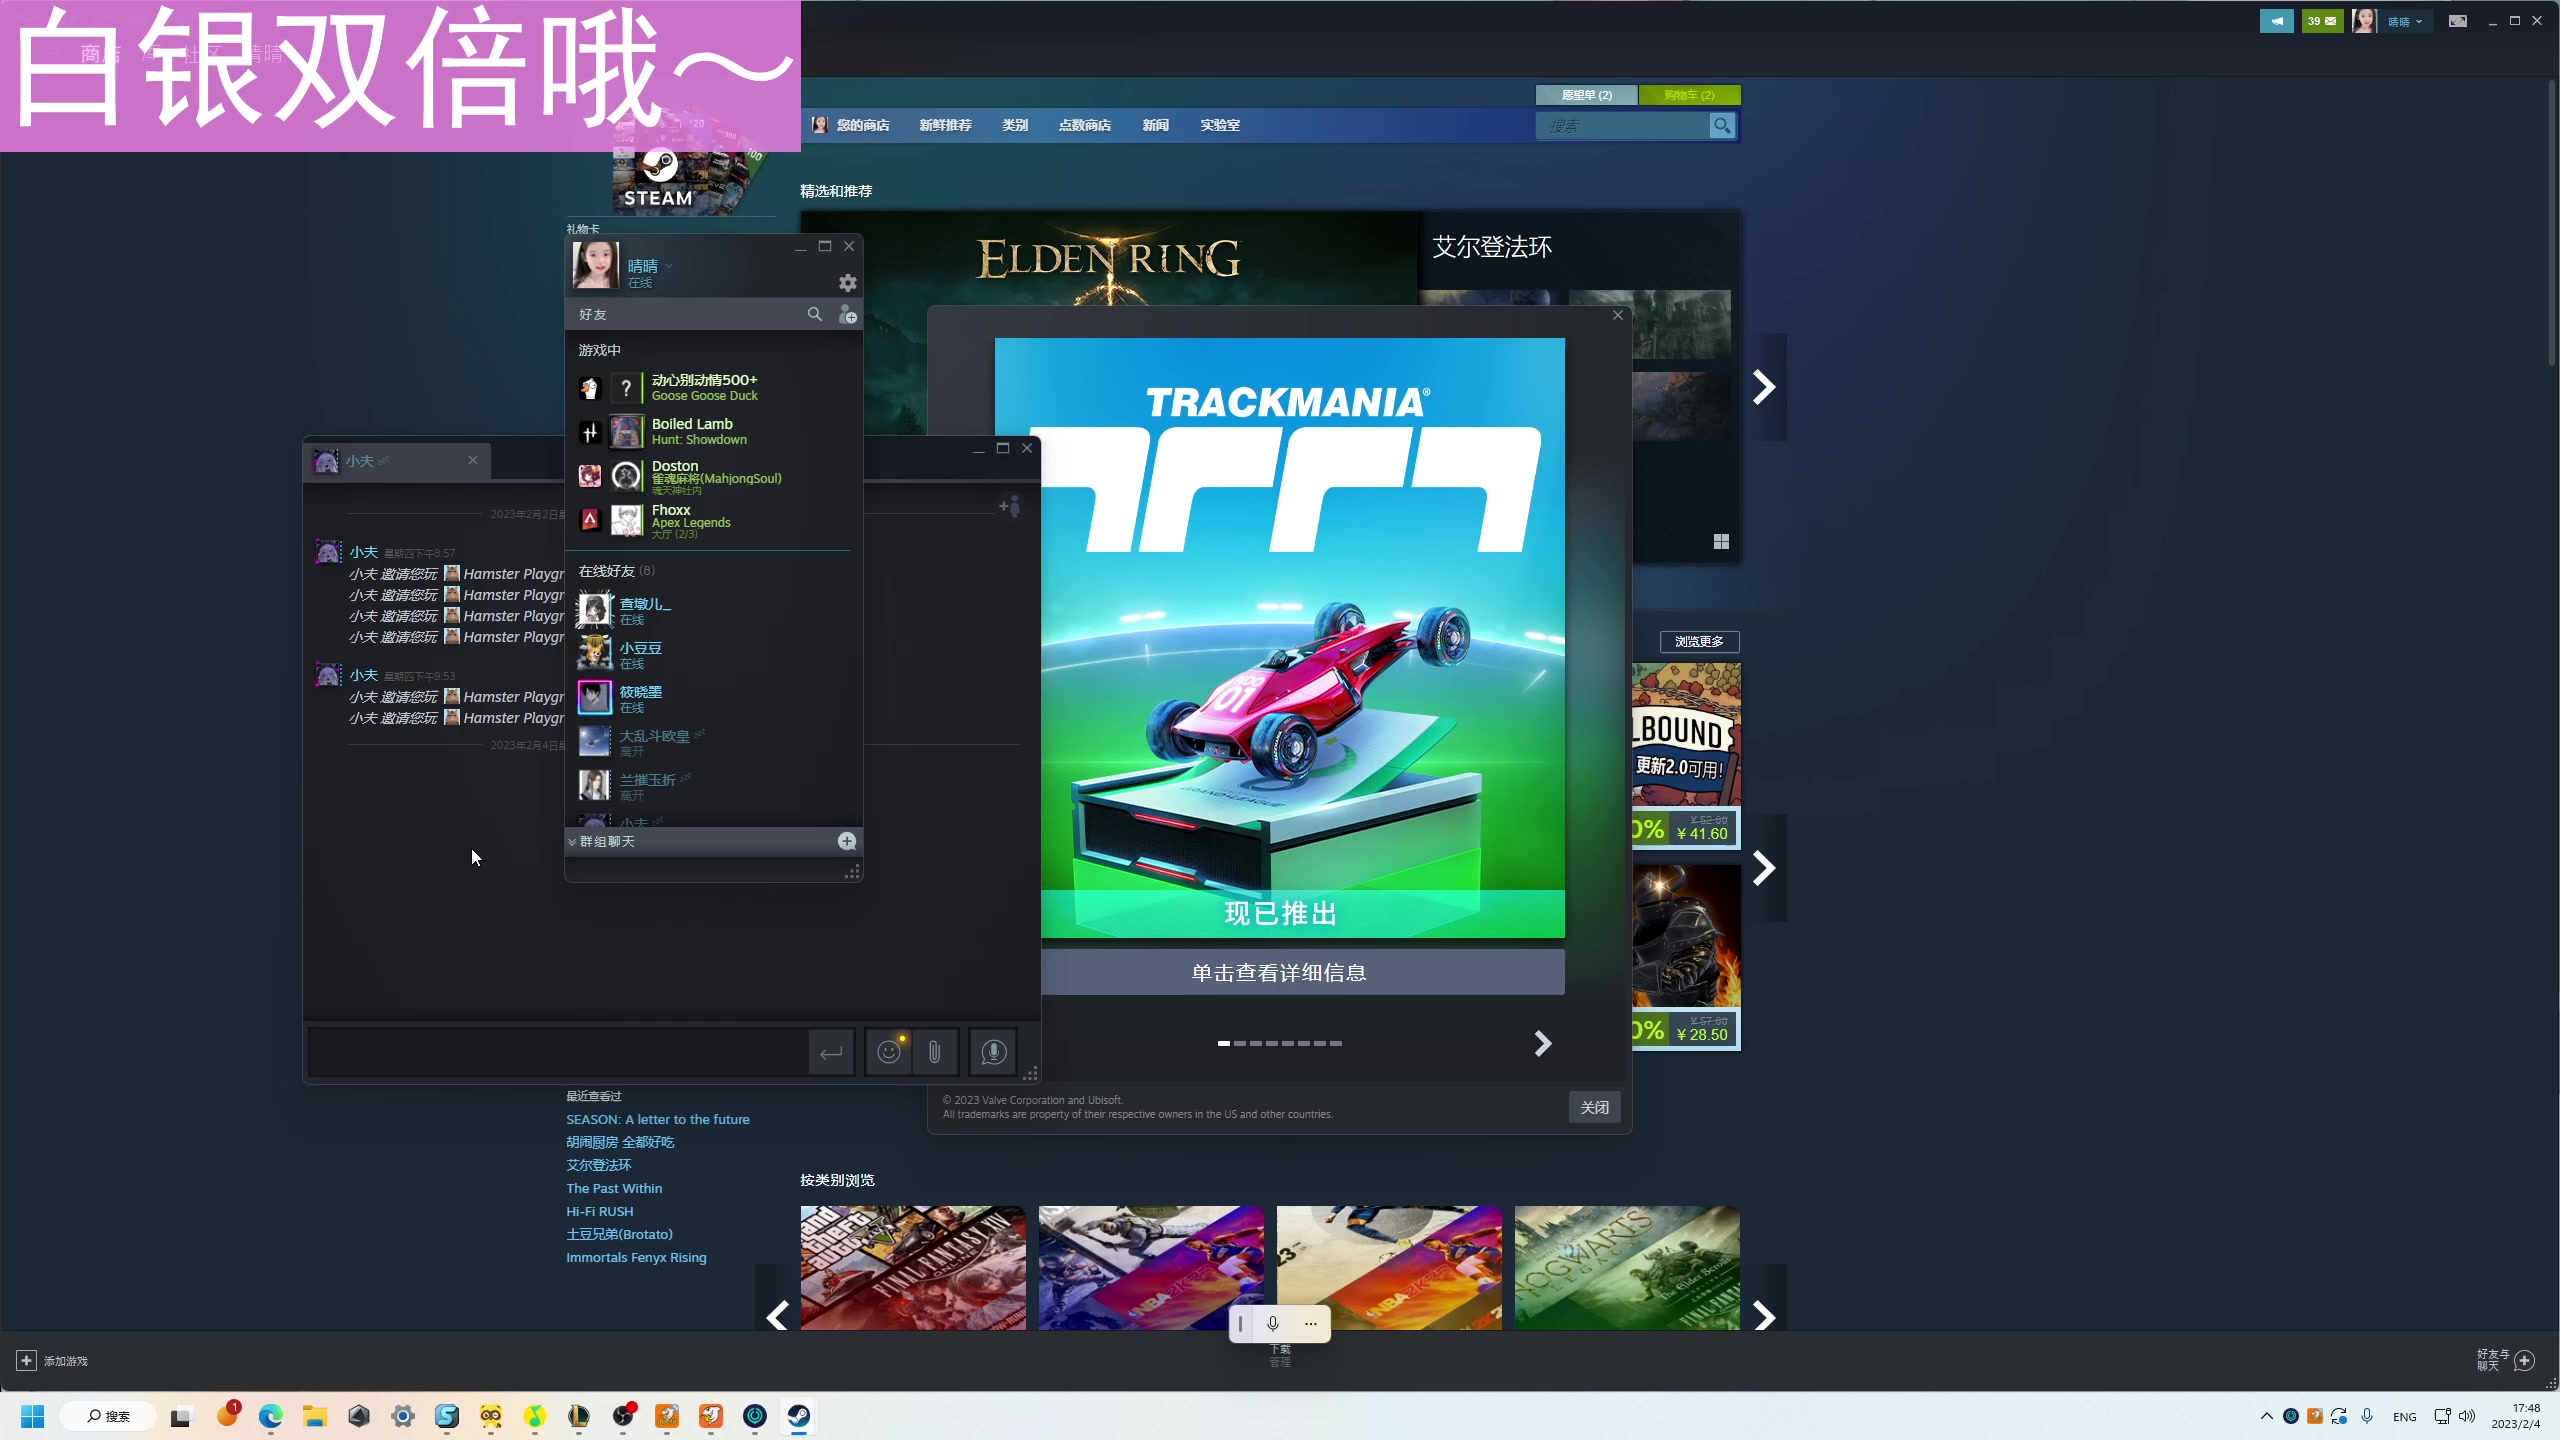
Task: Collapse the 游戏中 in-game friends section
Action: [600, 350]
